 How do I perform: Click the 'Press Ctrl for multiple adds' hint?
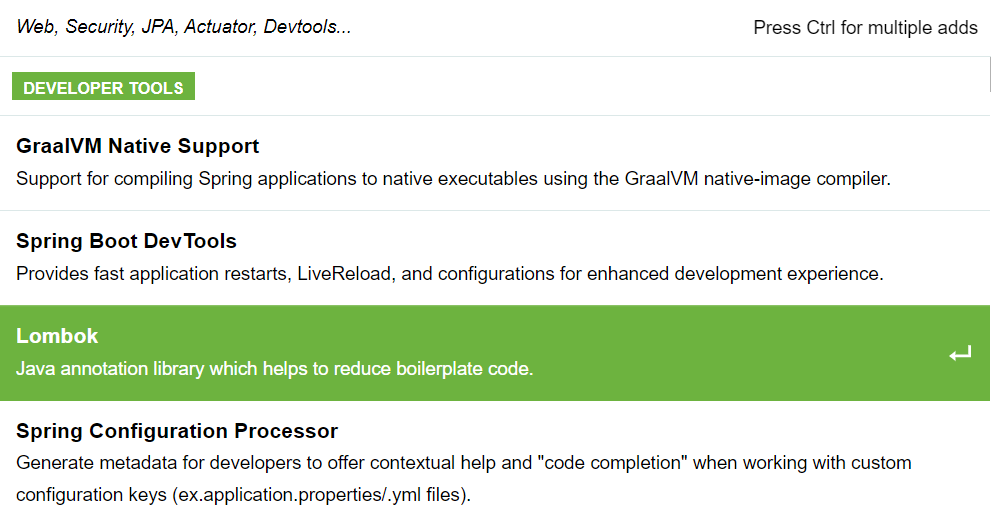coord(865,28)
